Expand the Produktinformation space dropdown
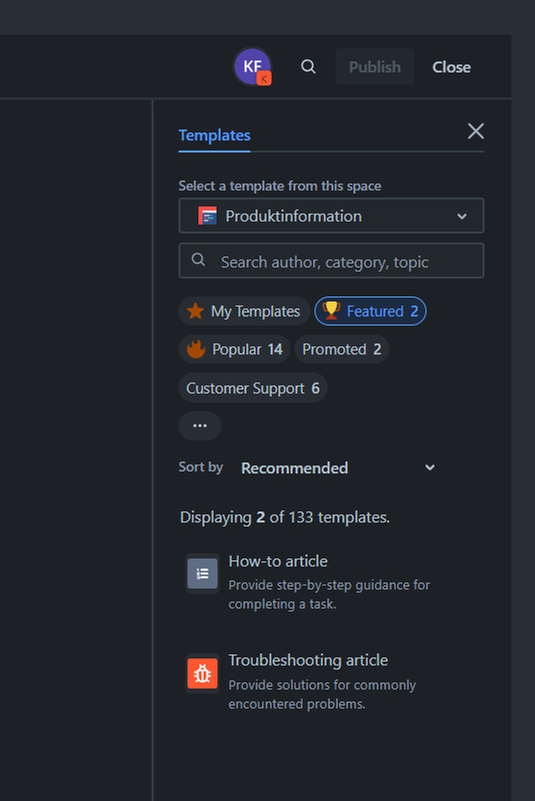Image resolution: width=535 pixels, height=801 pixels. 331,216
